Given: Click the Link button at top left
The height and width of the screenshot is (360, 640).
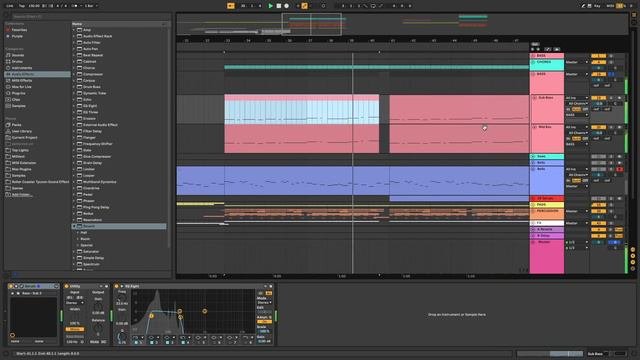Looking at the screenshot, I should pyautogui.click(x=10, y=6).
